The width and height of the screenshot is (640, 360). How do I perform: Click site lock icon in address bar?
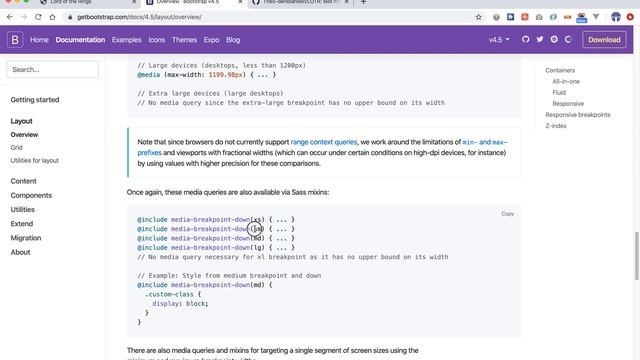click(x=70, y=17)
